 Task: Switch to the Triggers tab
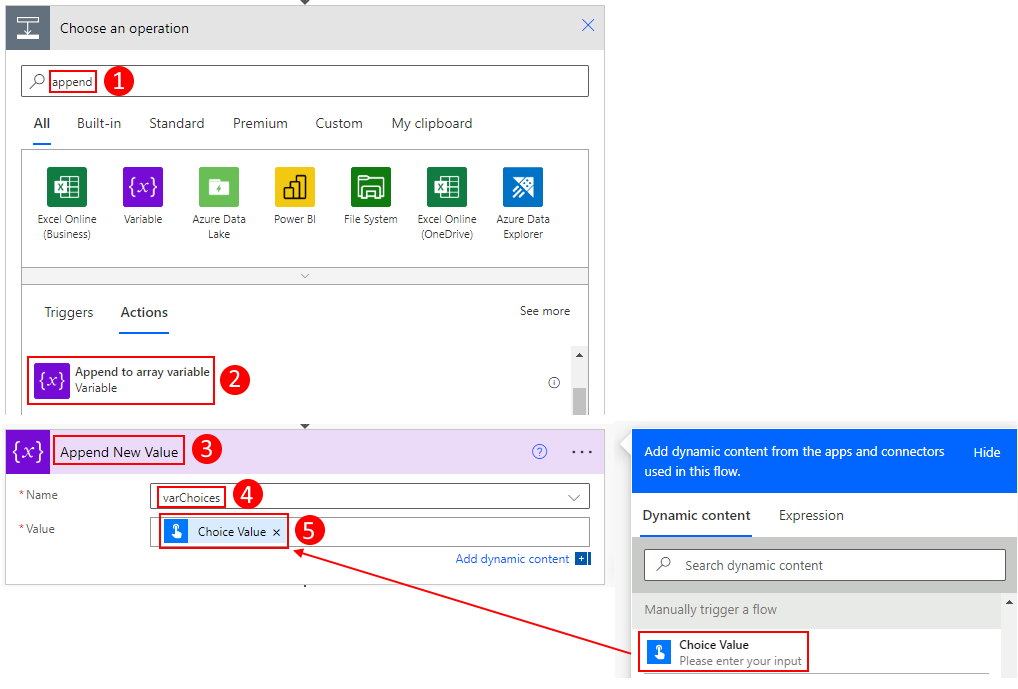tap(68, 312)
